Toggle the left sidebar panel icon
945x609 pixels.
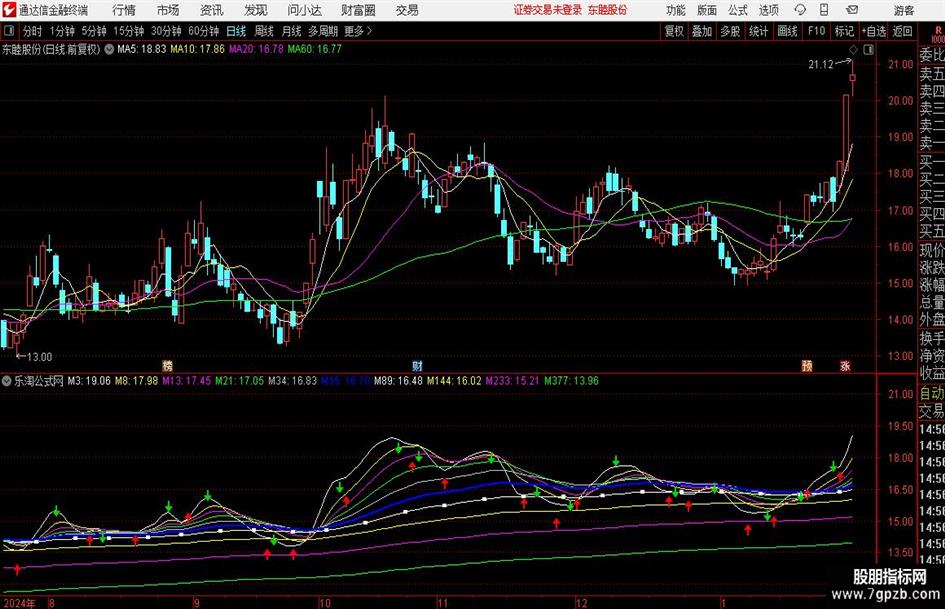(8, 31)
